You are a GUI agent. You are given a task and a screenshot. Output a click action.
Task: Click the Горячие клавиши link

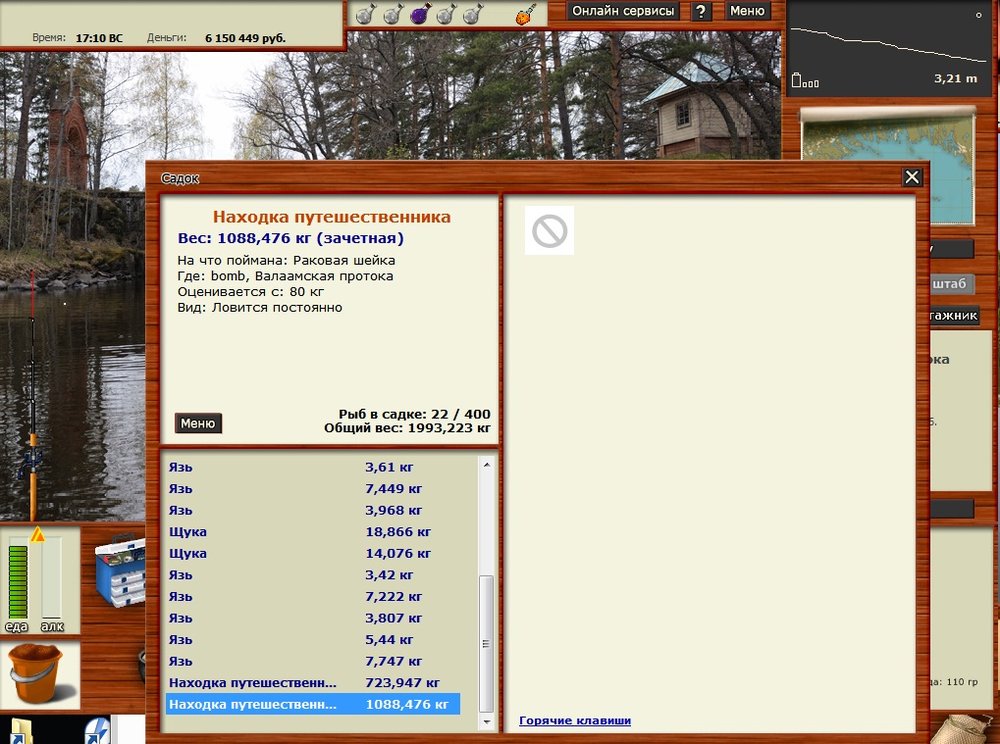pos(573,719)
